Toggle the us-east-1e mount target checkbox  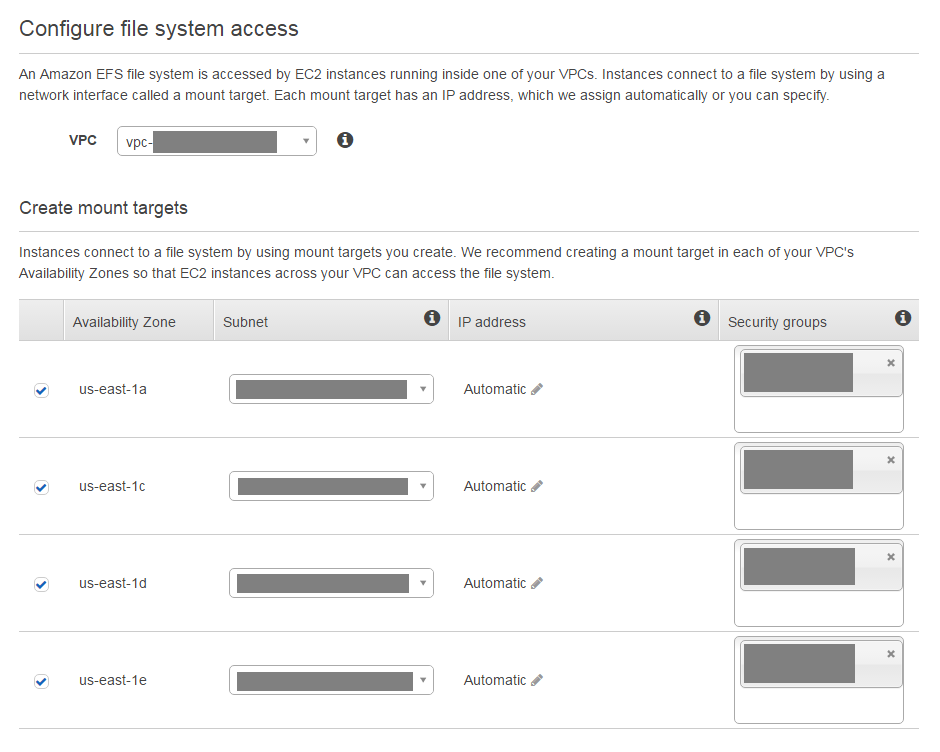(41, 681)
